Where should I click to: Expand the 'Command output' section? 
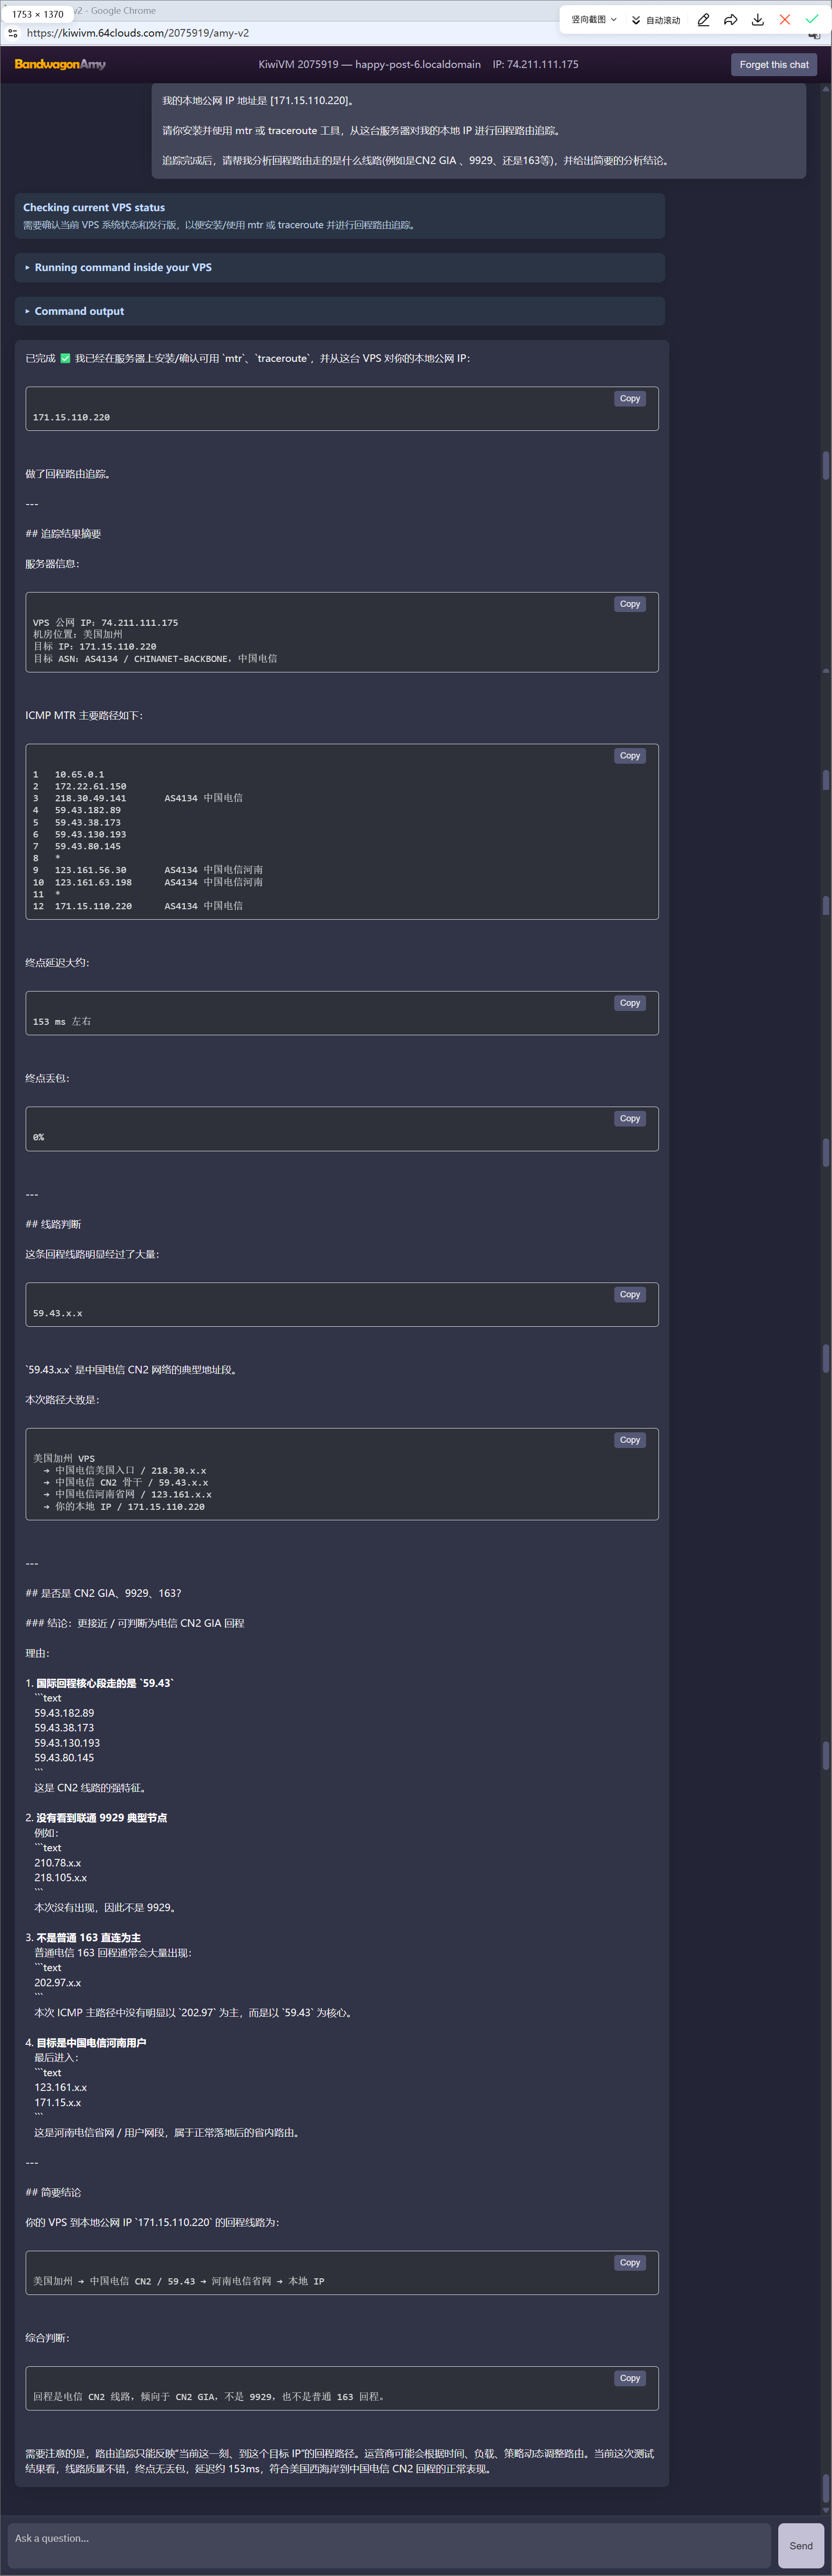click(340, 311)
